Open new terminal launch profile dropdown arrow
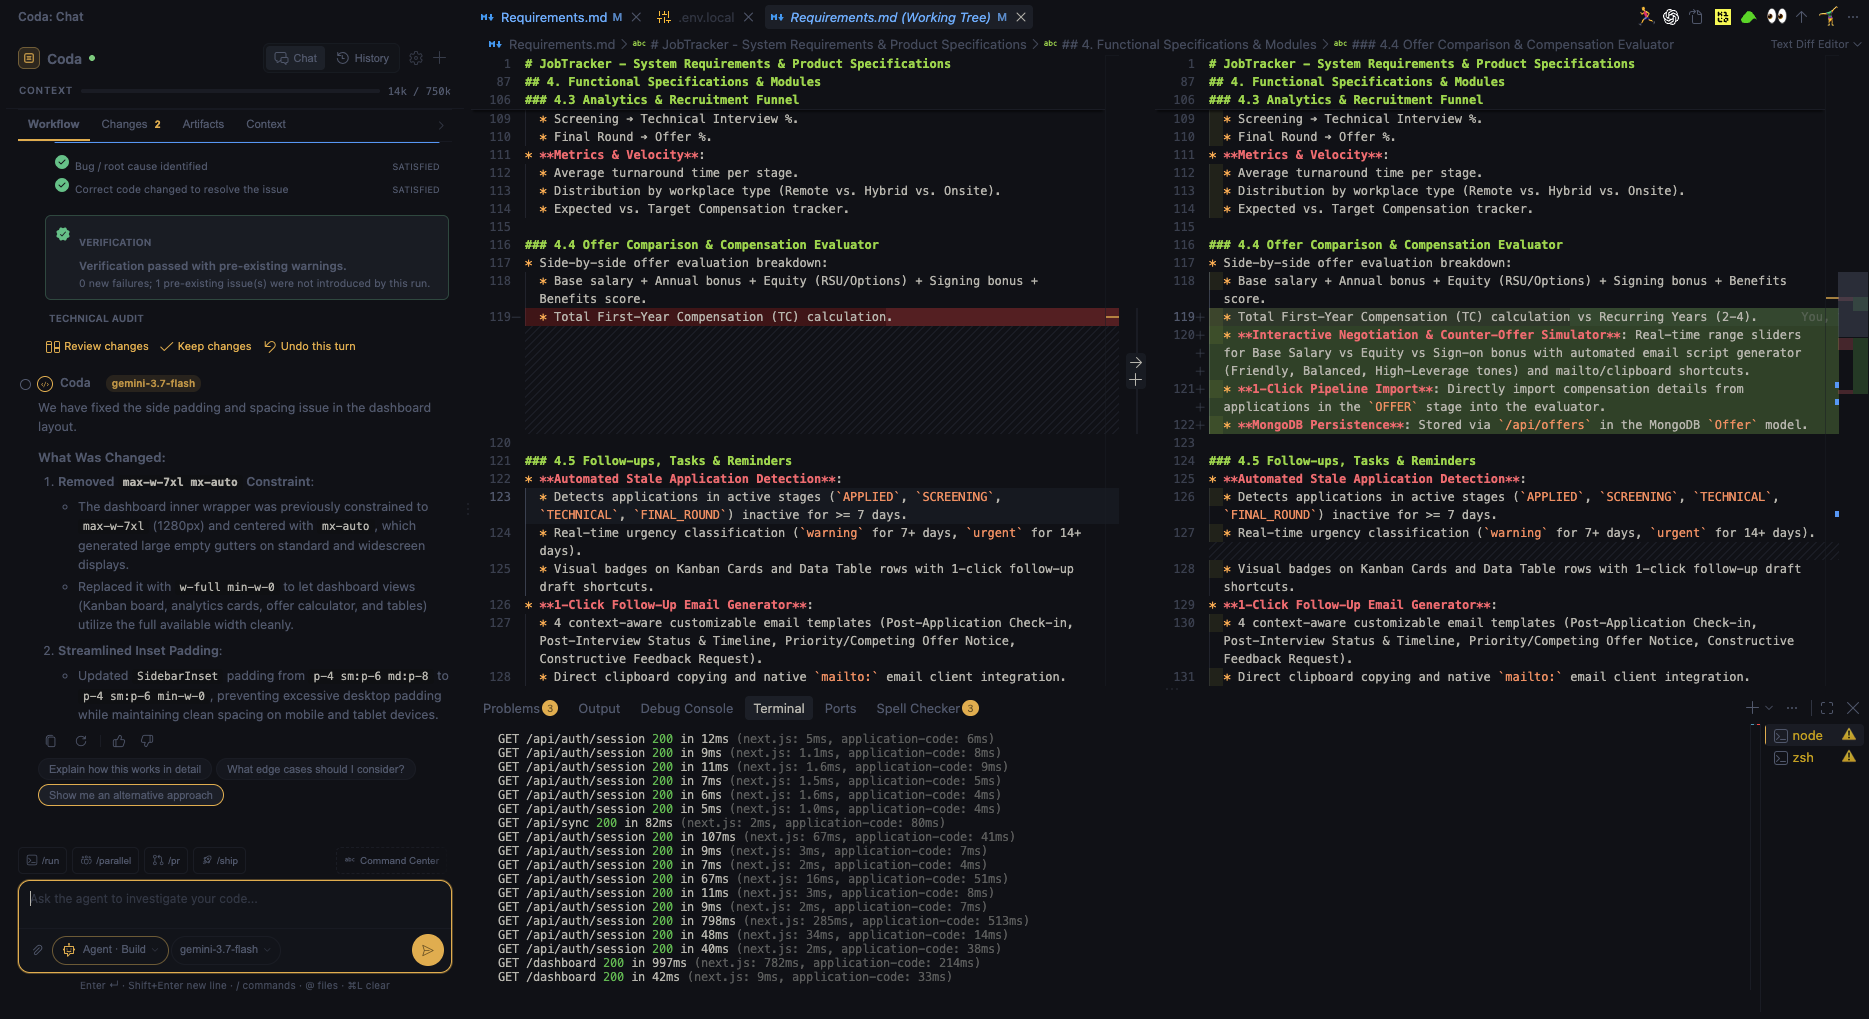Image resolution: width=1869 pixels, height=1019 pixels. point(1769,708)
